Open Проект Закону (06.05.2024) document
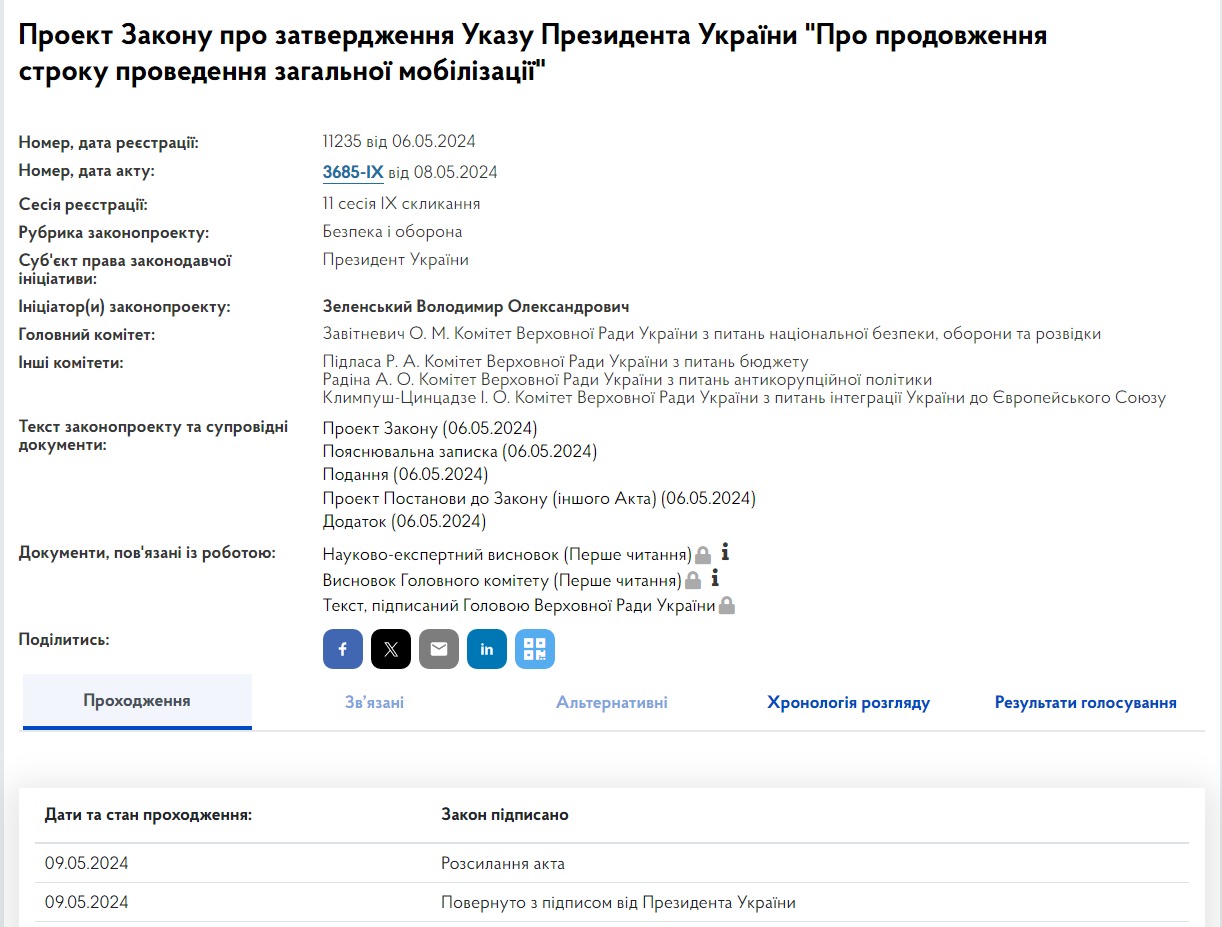1222x927 pixels. pos(430,429)
